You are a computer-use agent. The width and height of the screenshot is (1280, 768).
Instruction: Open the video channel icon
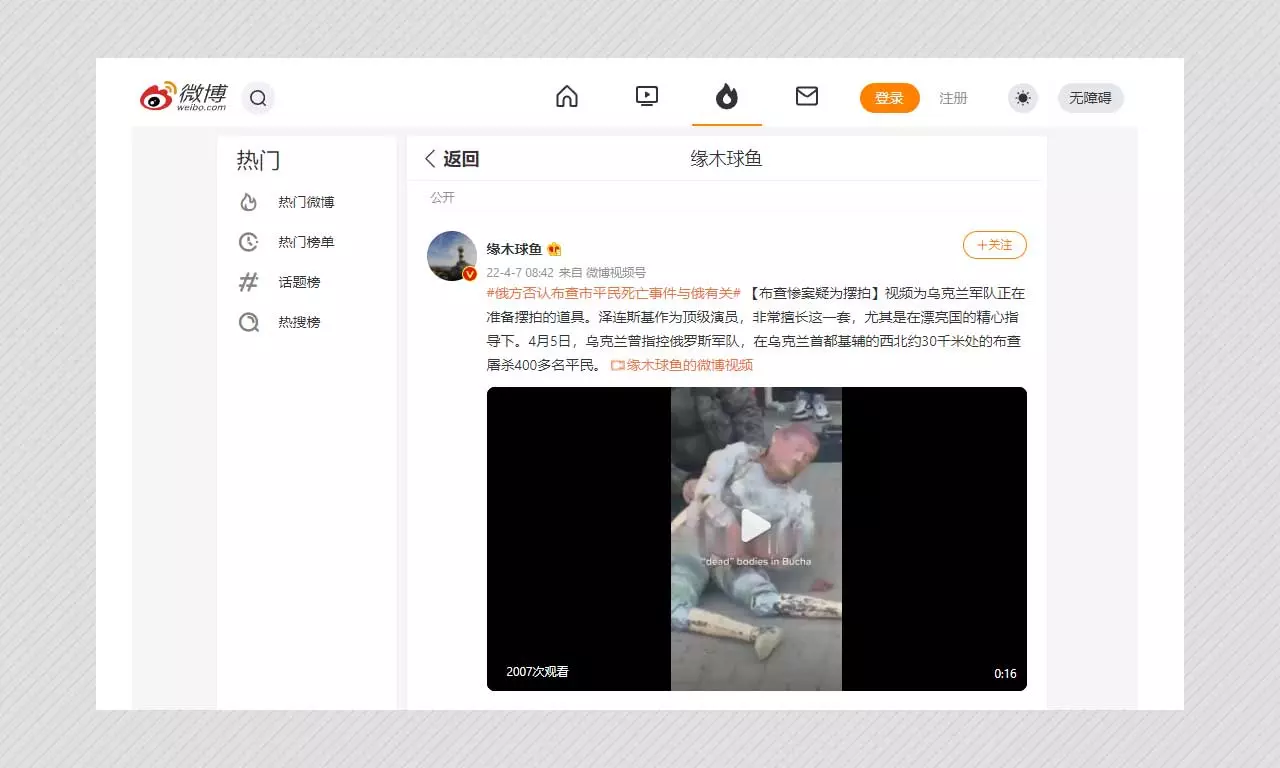tap(647, 97)
